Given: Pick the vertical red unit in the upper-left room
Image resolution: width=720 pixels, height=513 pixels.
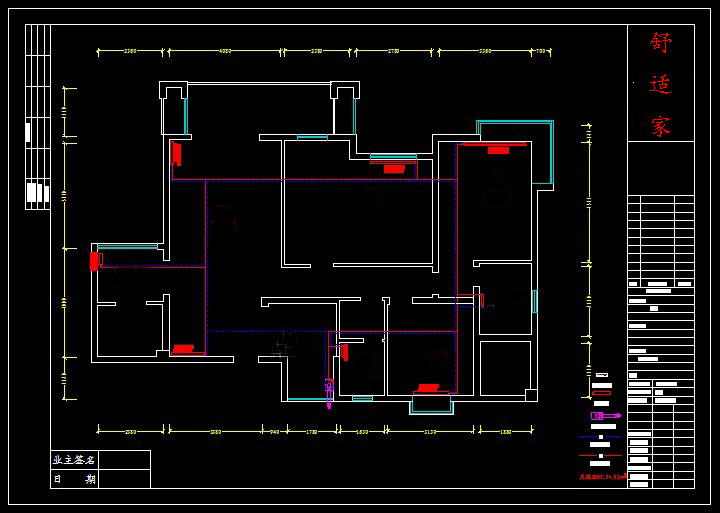Looking at the screenshot, I should [177, 153].
